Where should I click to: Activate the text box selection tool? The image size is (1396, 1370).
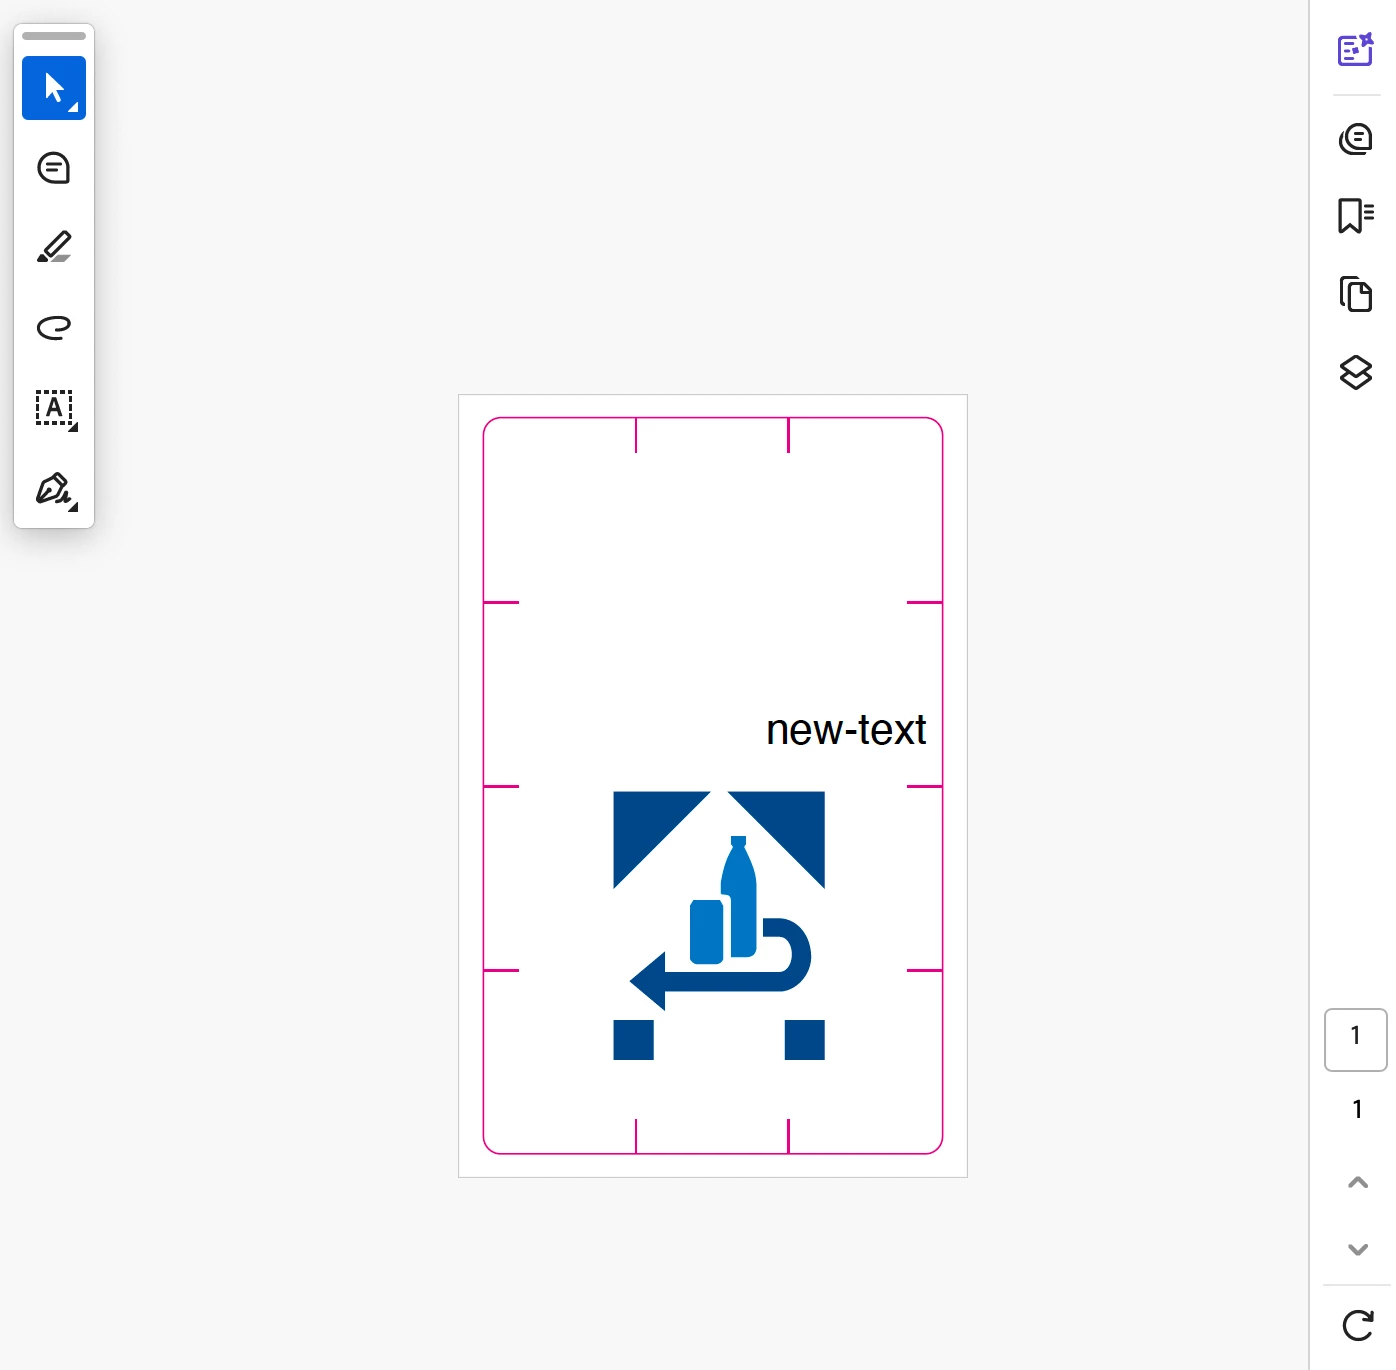pyautogui.click(x=54, y=408)
